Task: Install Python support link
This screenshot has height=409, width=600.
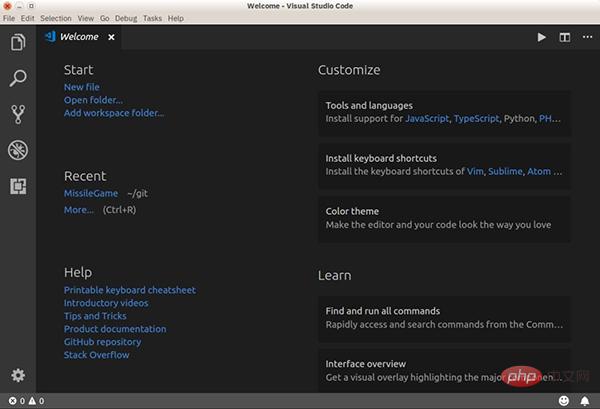Action: [x=519, y=119]
